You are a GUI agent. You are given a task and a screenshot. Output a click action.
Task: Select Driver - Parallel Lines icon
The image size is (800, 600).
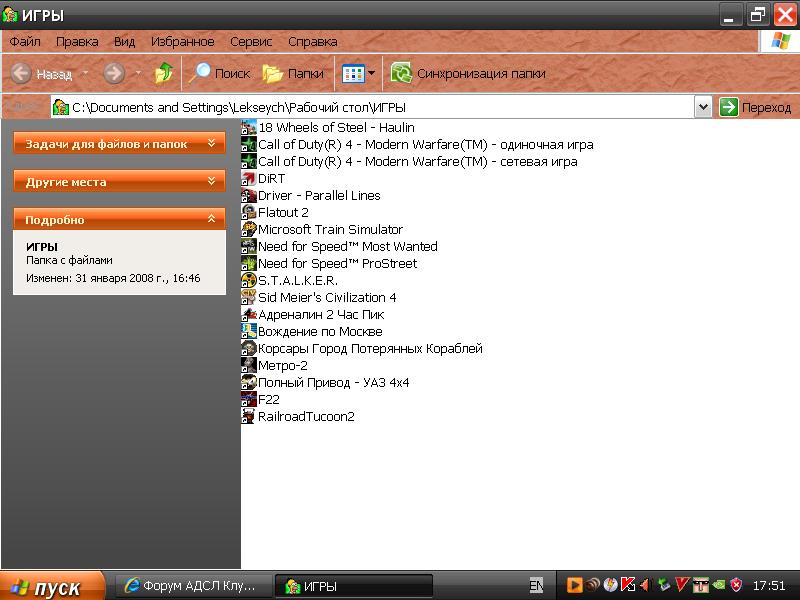248,195
